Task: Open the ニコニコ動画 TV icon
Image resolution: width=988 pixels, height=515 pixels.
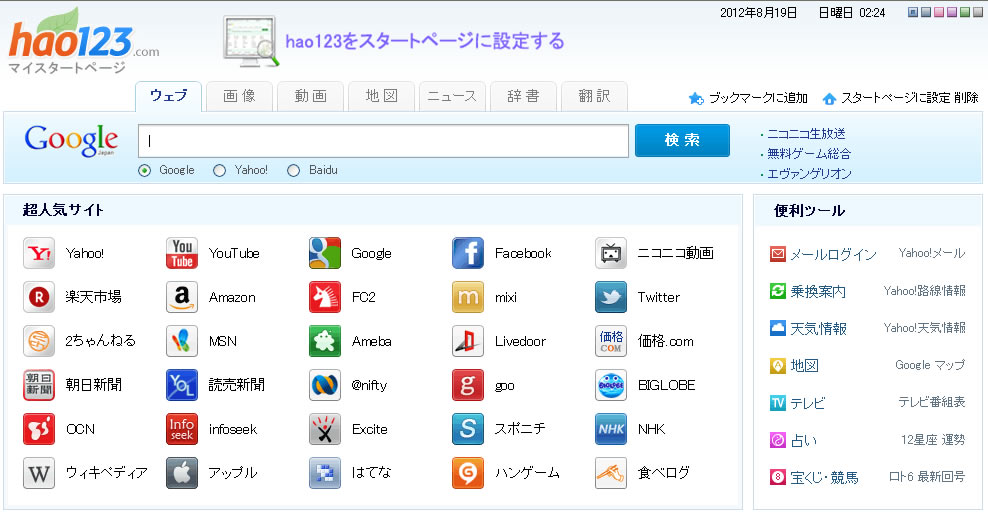Action: (x=611, y=253)
